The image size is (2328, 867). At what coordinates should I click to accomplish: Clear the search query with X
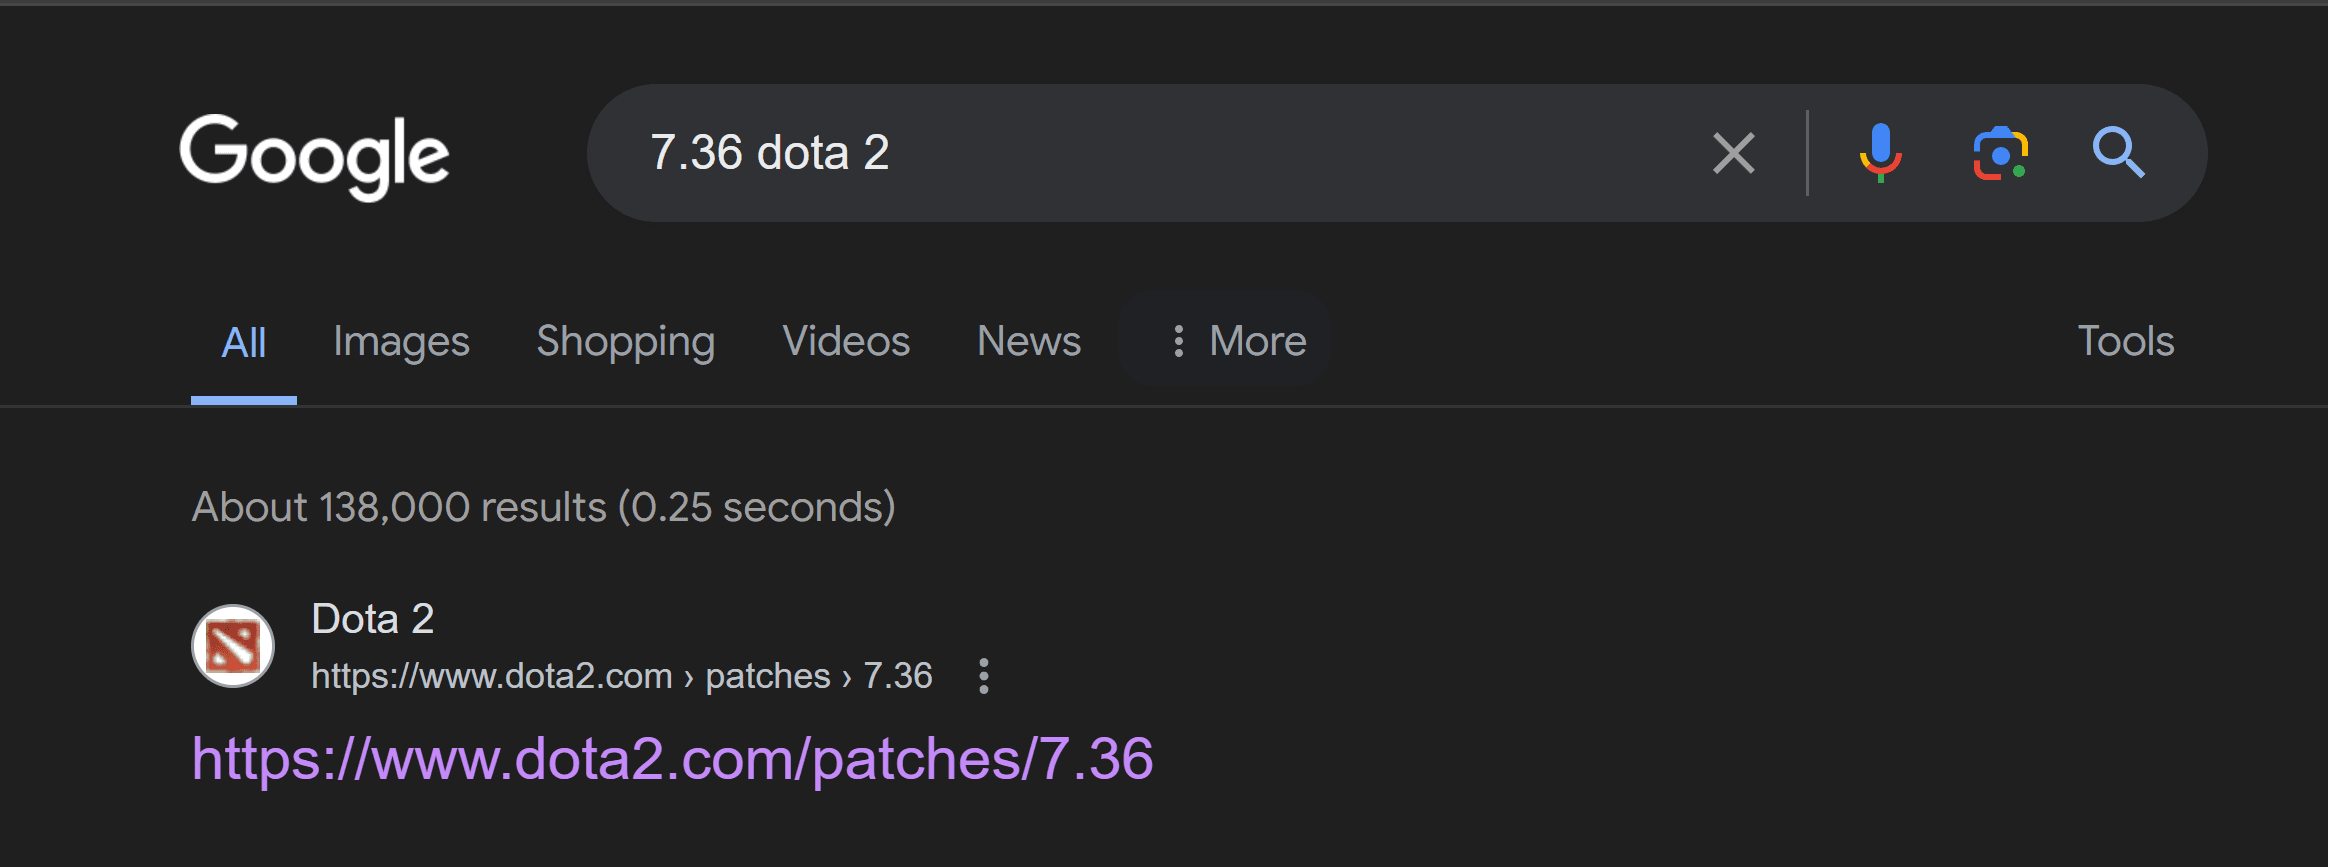click(x=1733, y=154)
